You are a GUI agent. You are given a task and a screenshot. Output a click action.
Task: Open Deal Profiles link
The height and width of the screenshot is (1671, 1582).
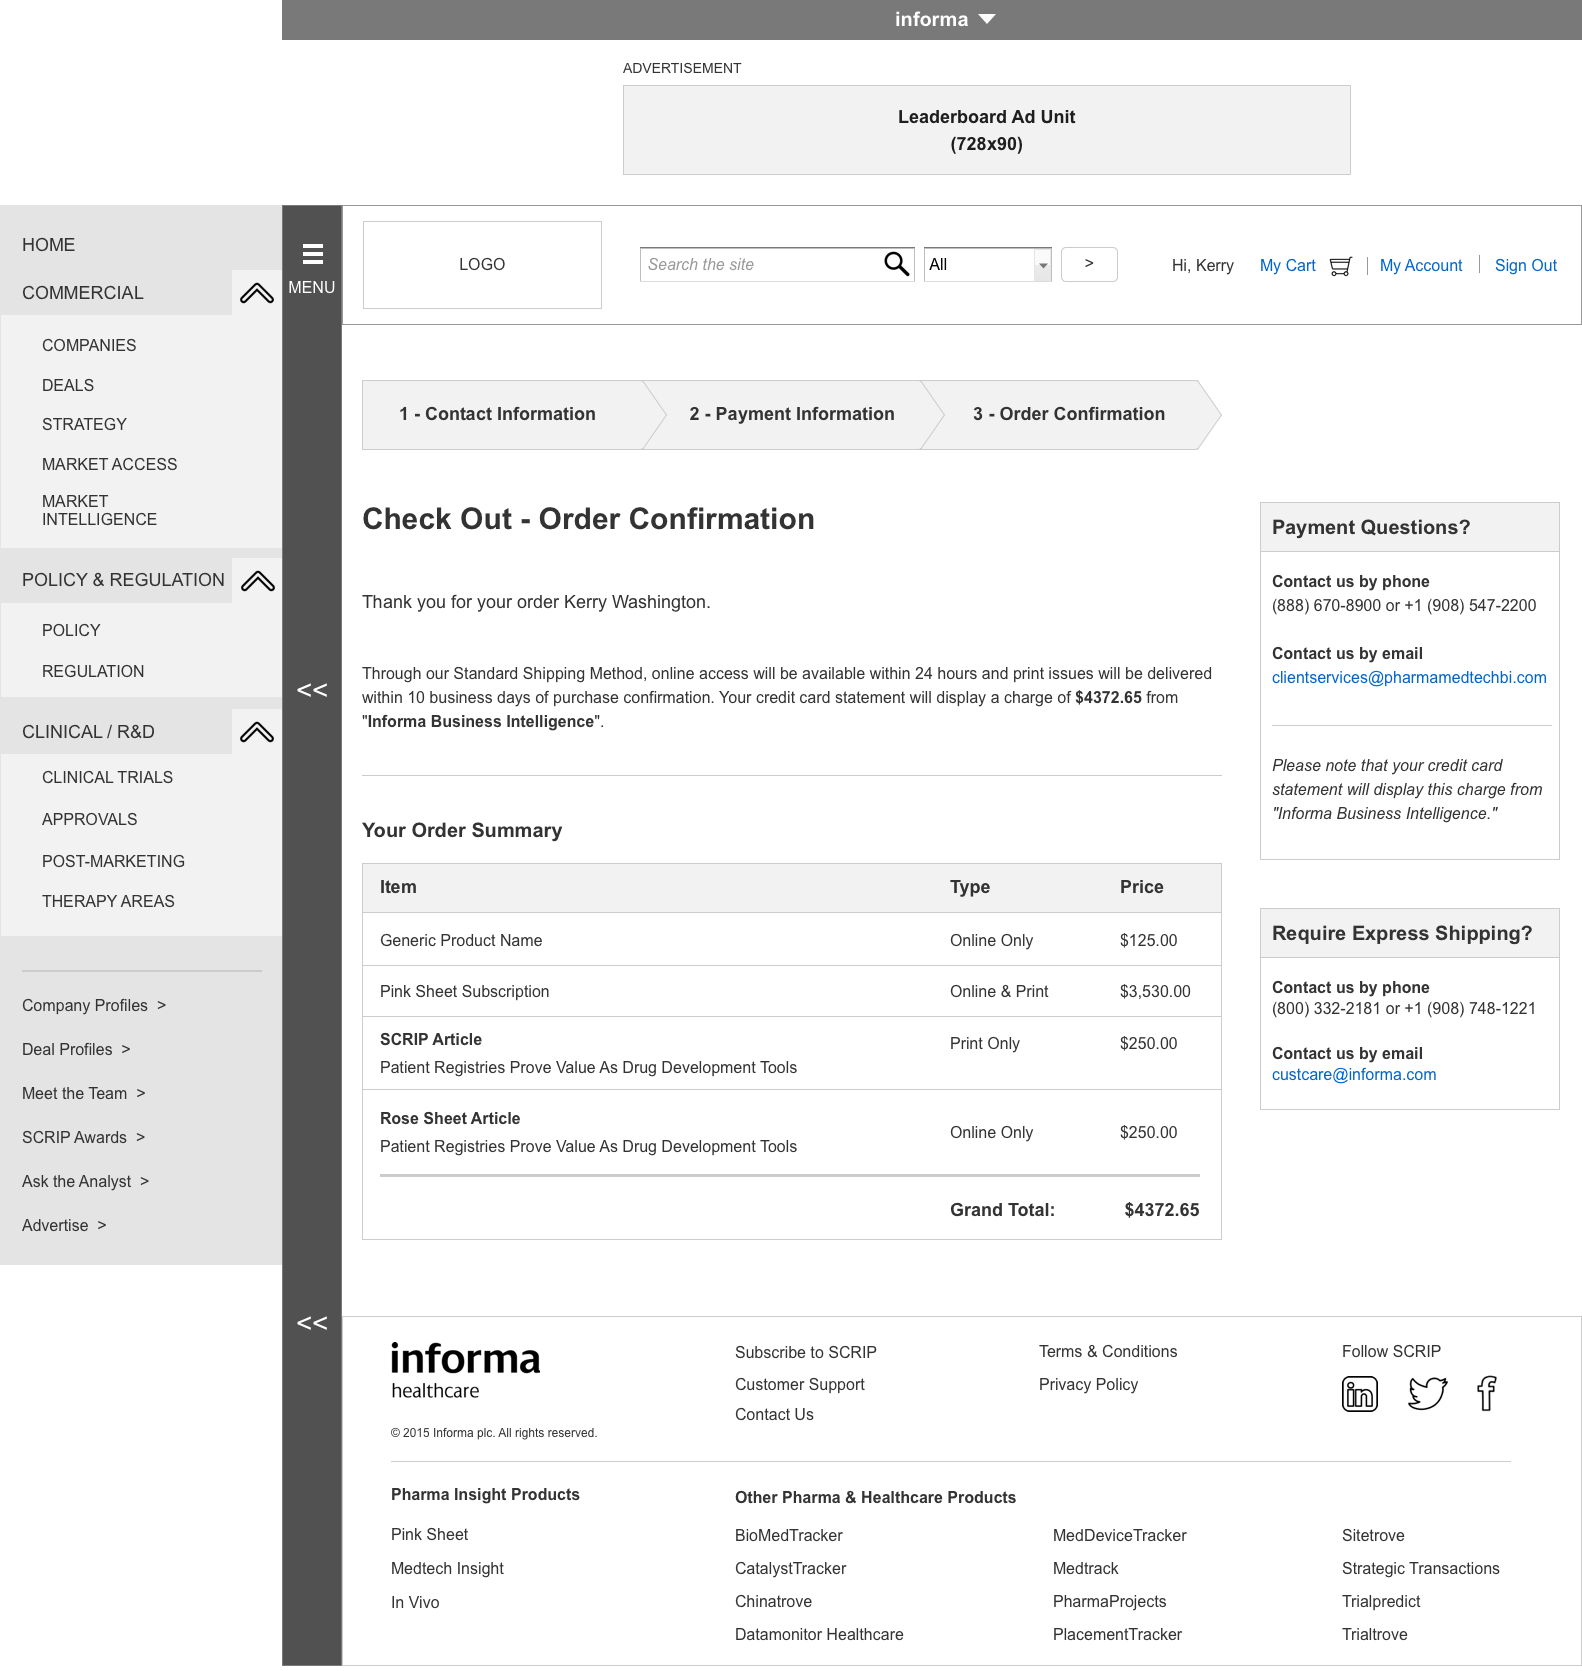point(76,1050)
